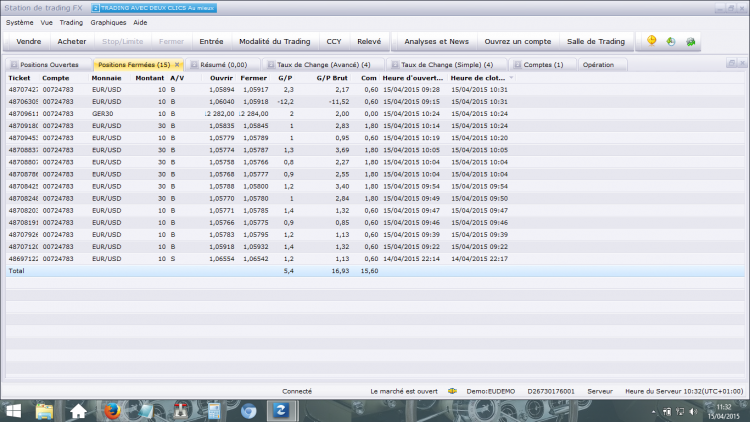Open the Trading menu
The image size is (750, 422).
[71, 22]
